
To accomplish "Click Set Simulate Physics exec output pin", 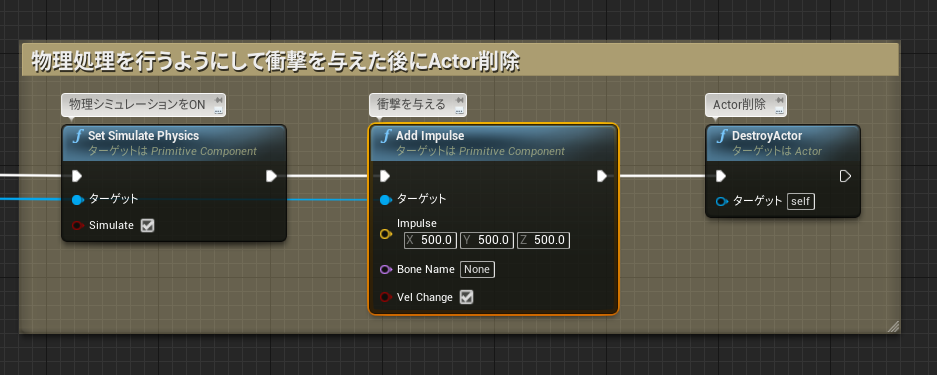I will coord(271,176).
